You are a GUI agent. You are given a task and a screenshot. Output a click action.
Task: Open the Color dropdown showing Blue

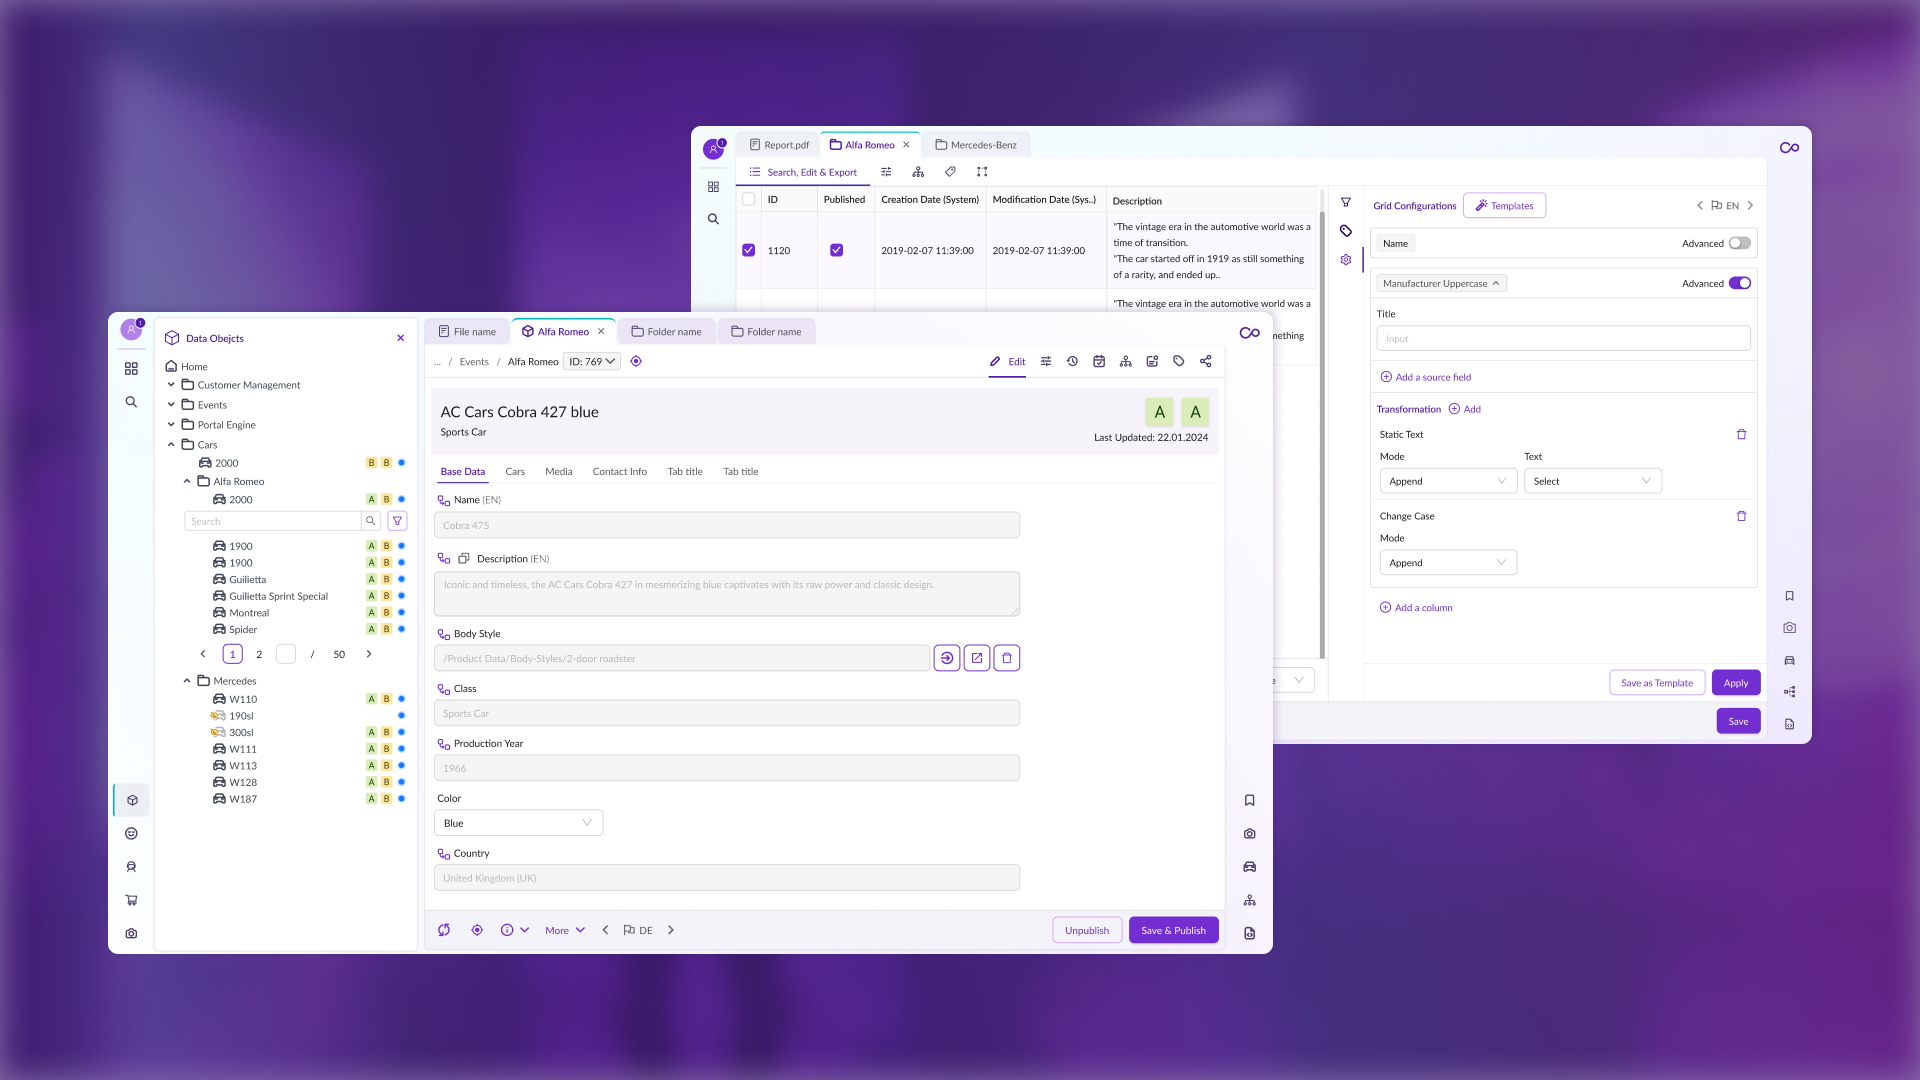518,822
